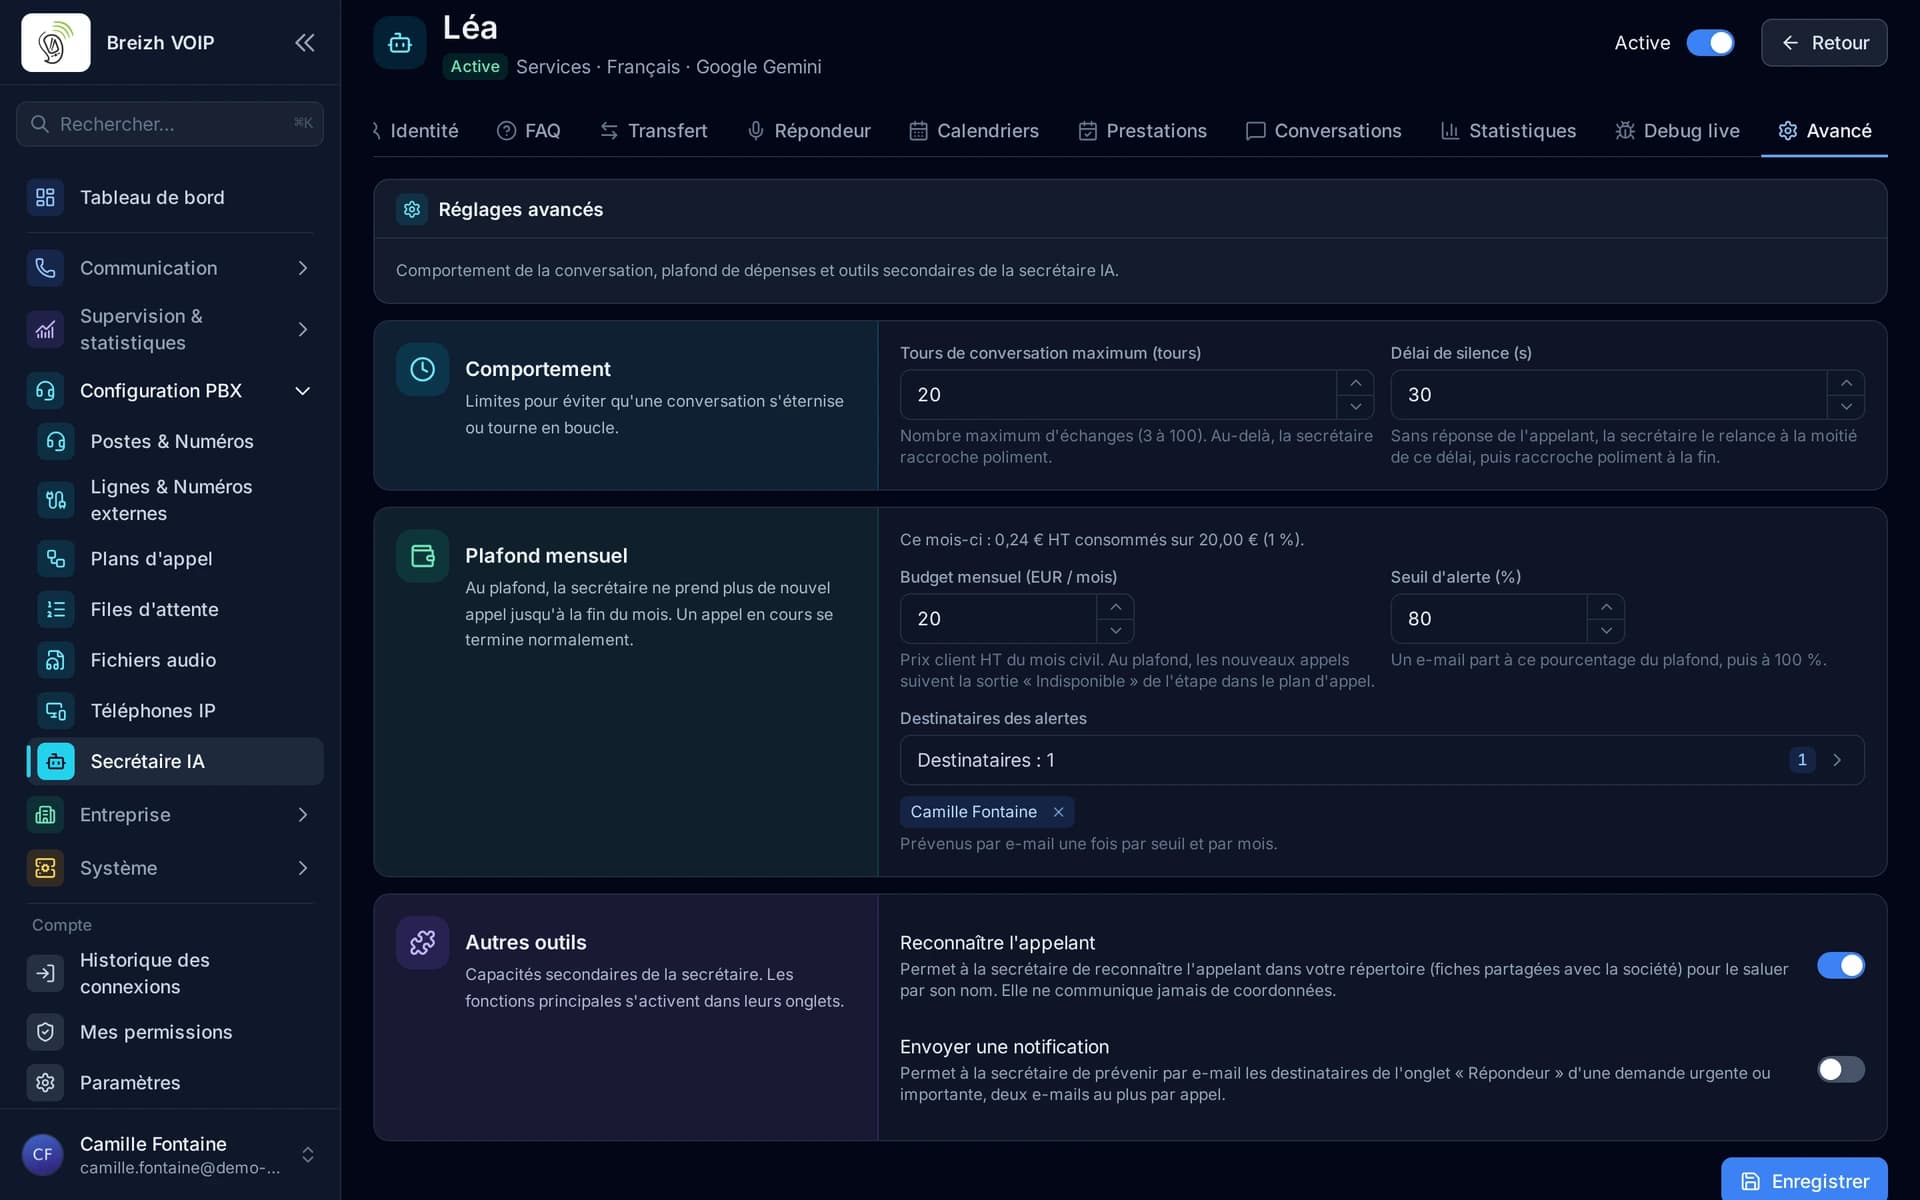This screenshot has width=1920, height=1200.
Task: Open Tableau de bord icon
Action: pyautogui.click(x=45, y=197)
